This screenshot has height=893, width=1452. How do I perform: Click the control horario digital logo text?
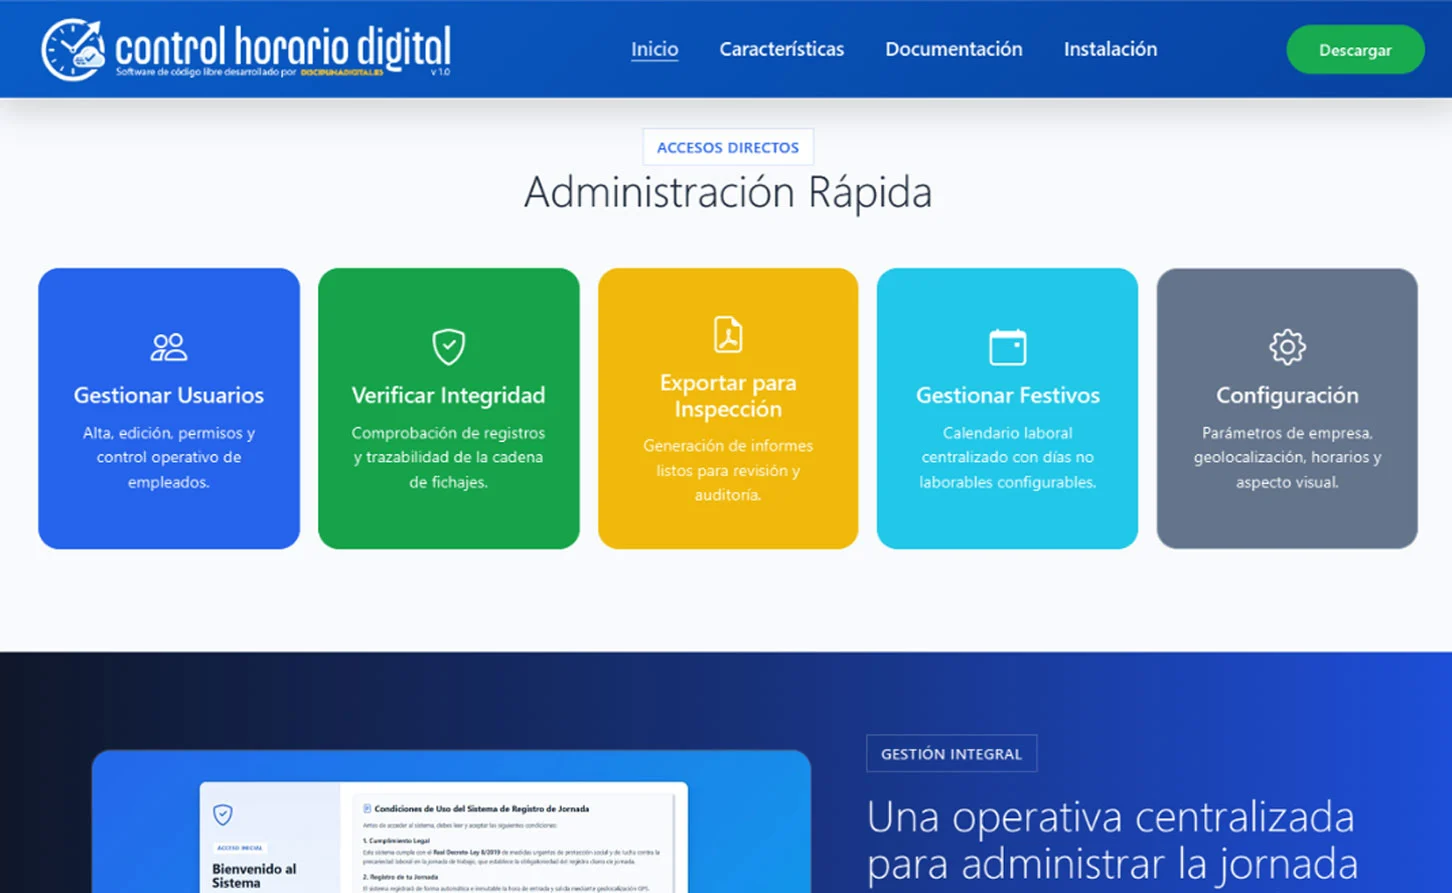[282, 45]
